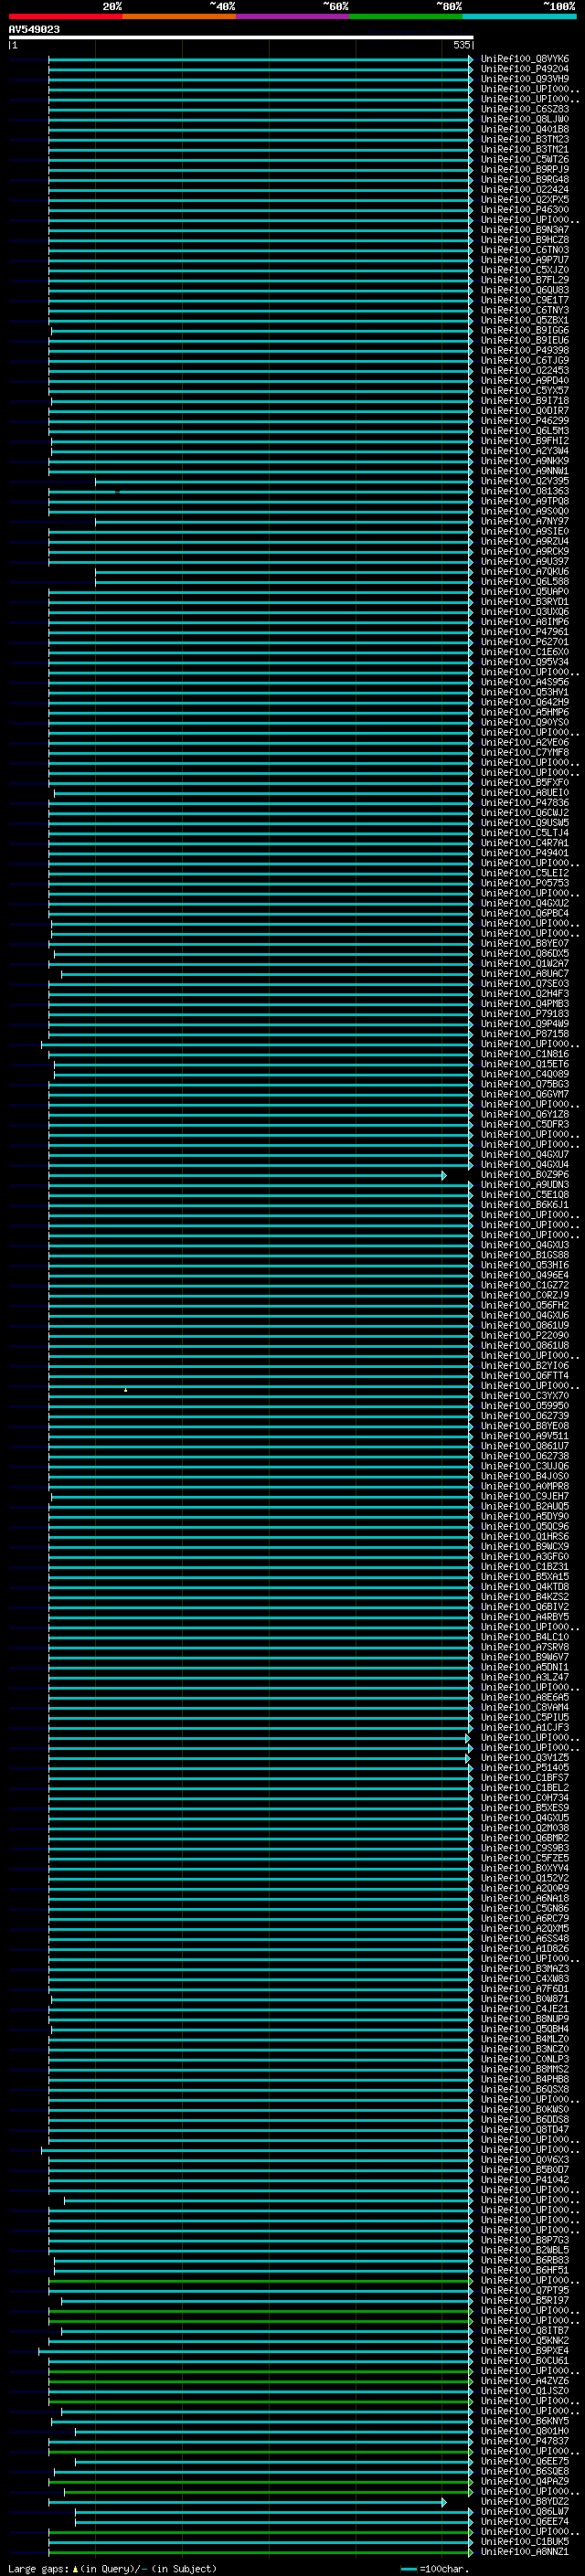Click the red 20% color scale segment
The width and height of the screenshot is (585, 2576).
pos(65,16)
